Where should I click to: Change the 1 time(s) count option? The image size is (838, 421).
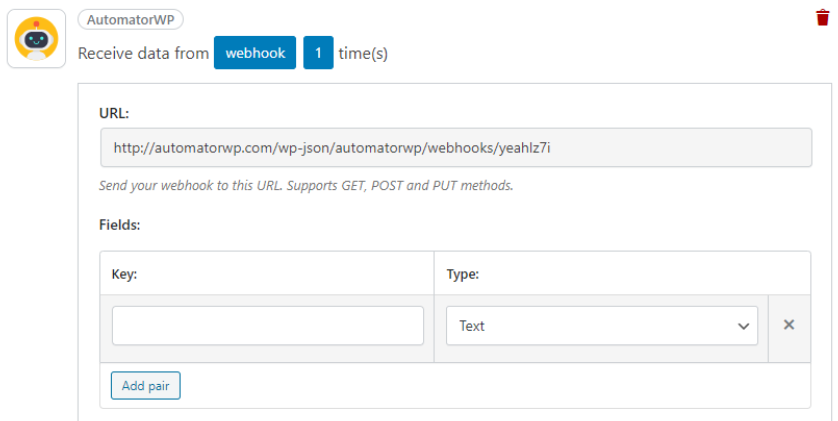point(319,53)
